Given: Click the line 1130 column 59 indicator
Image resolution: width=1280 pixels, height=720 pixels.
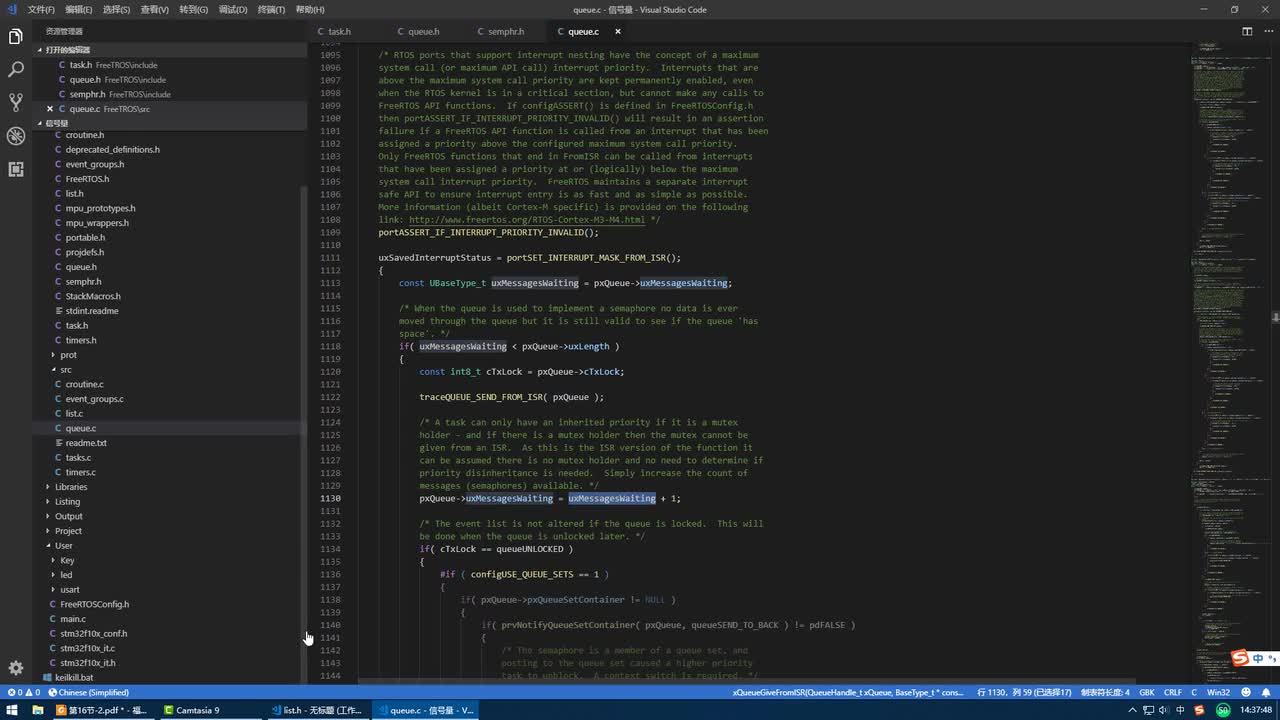Looking at the screenshot, I should (1023, 692).
